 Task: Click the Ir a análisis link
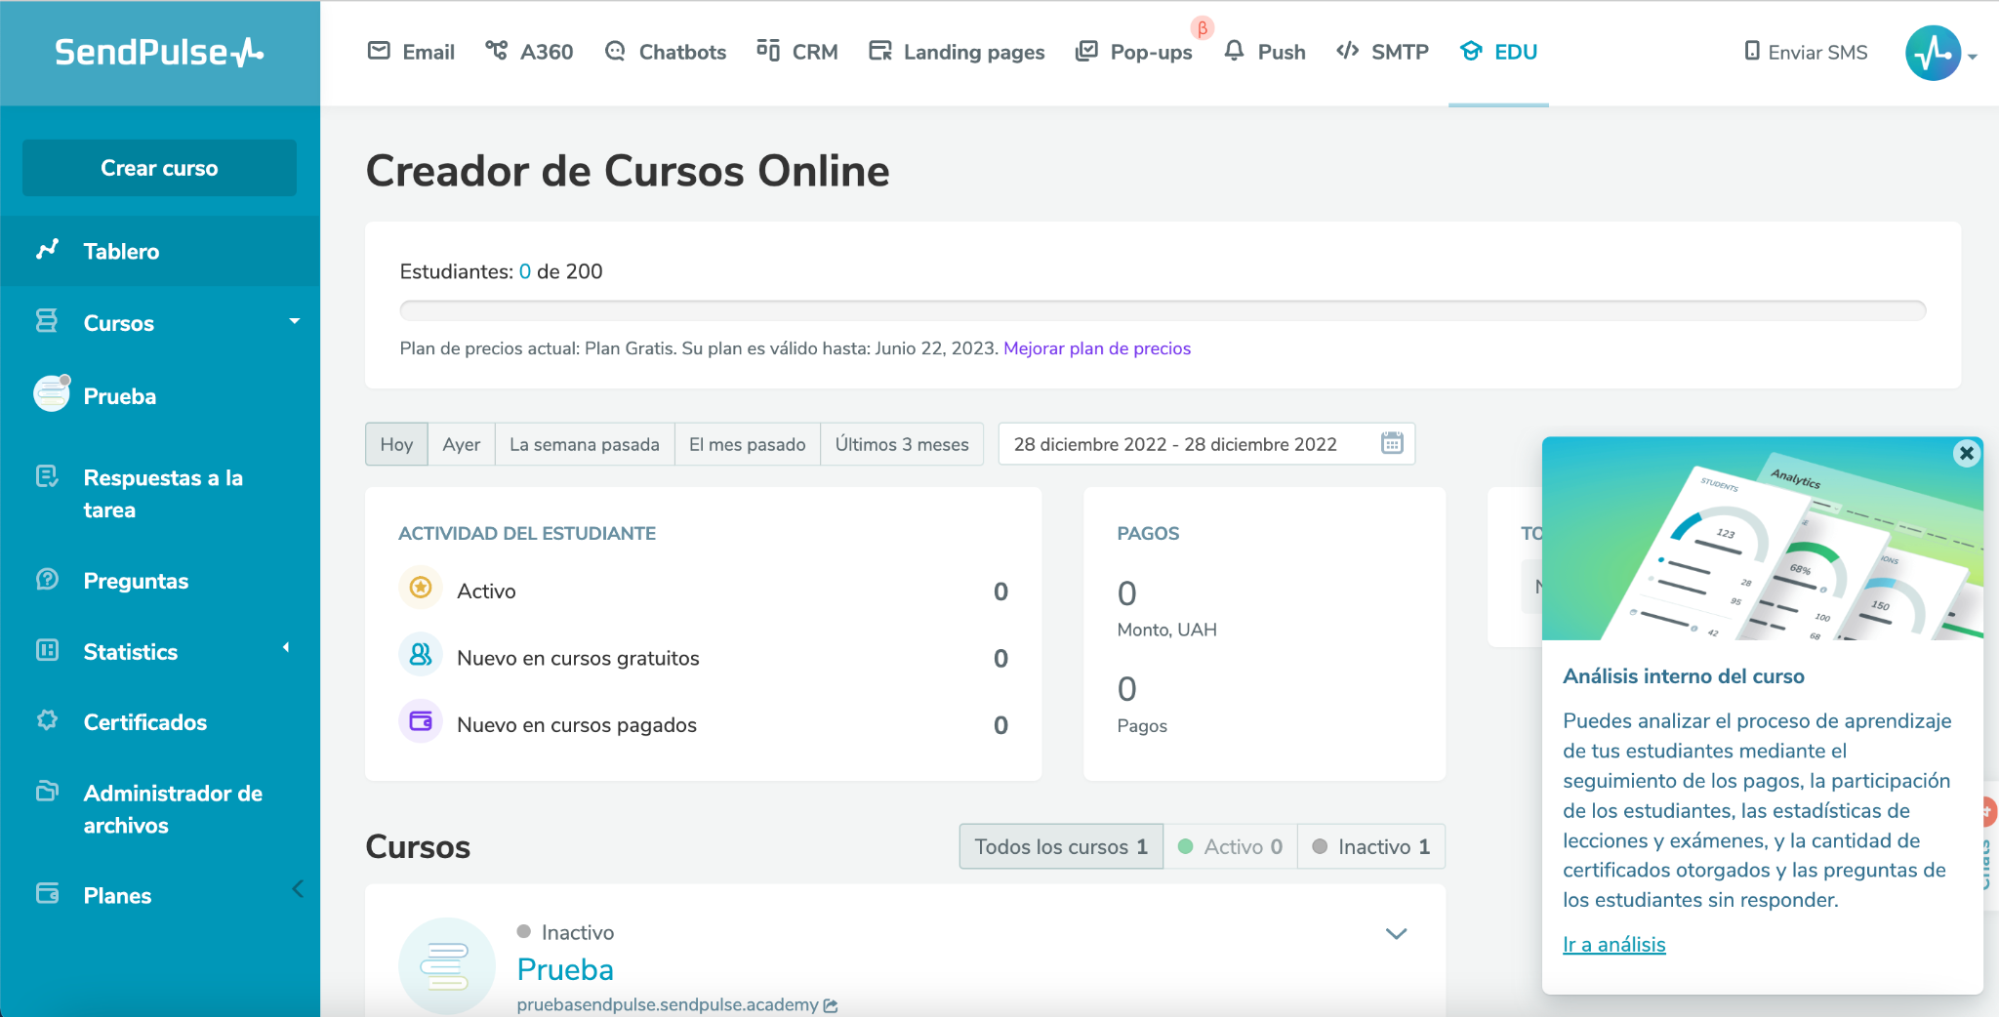point(1614,944)
